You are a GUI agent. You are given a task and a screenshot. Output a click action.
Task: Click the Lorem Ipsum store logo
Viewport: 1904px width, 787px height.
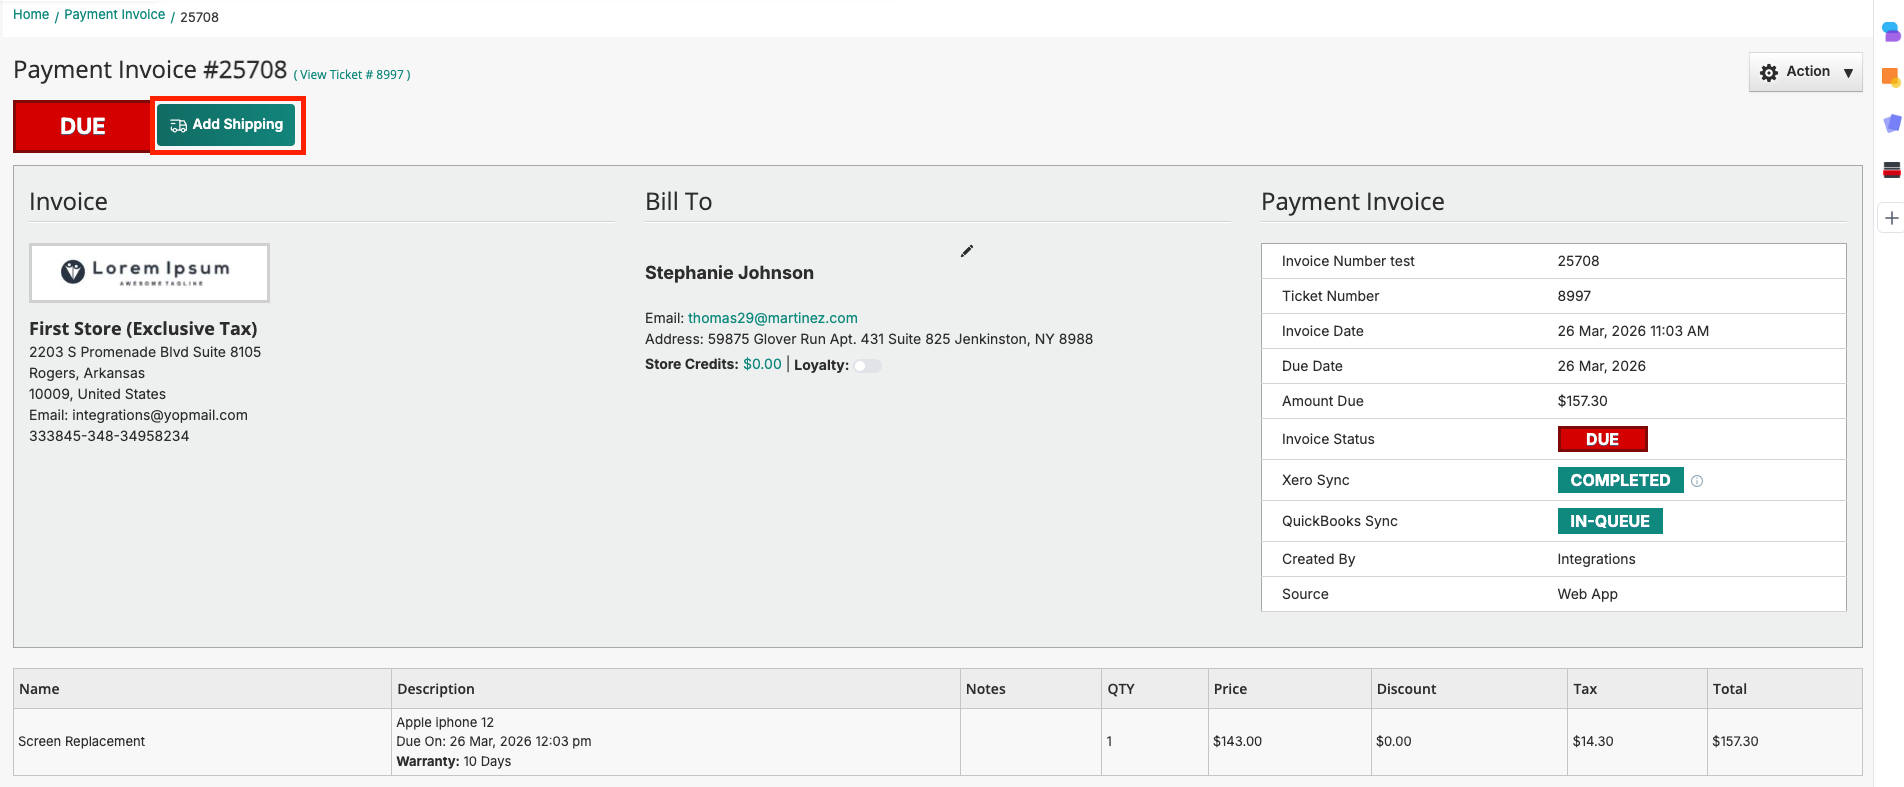[149, 272]
